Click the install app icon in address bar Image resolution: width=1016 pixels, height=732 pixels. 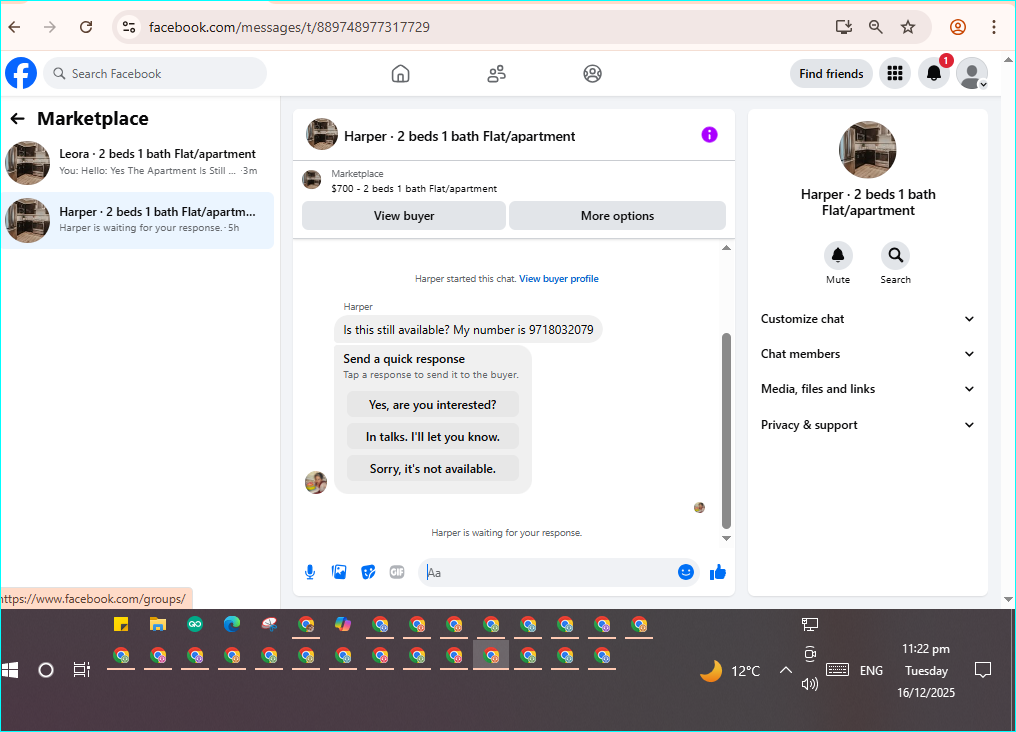tap(843, 27)
